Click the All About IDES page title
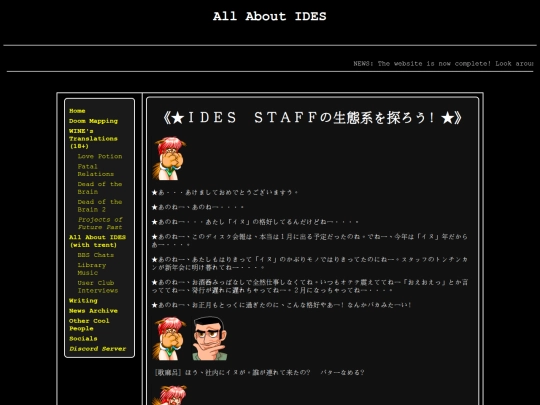This screenshot has width=540, height=405. point(270,16)
